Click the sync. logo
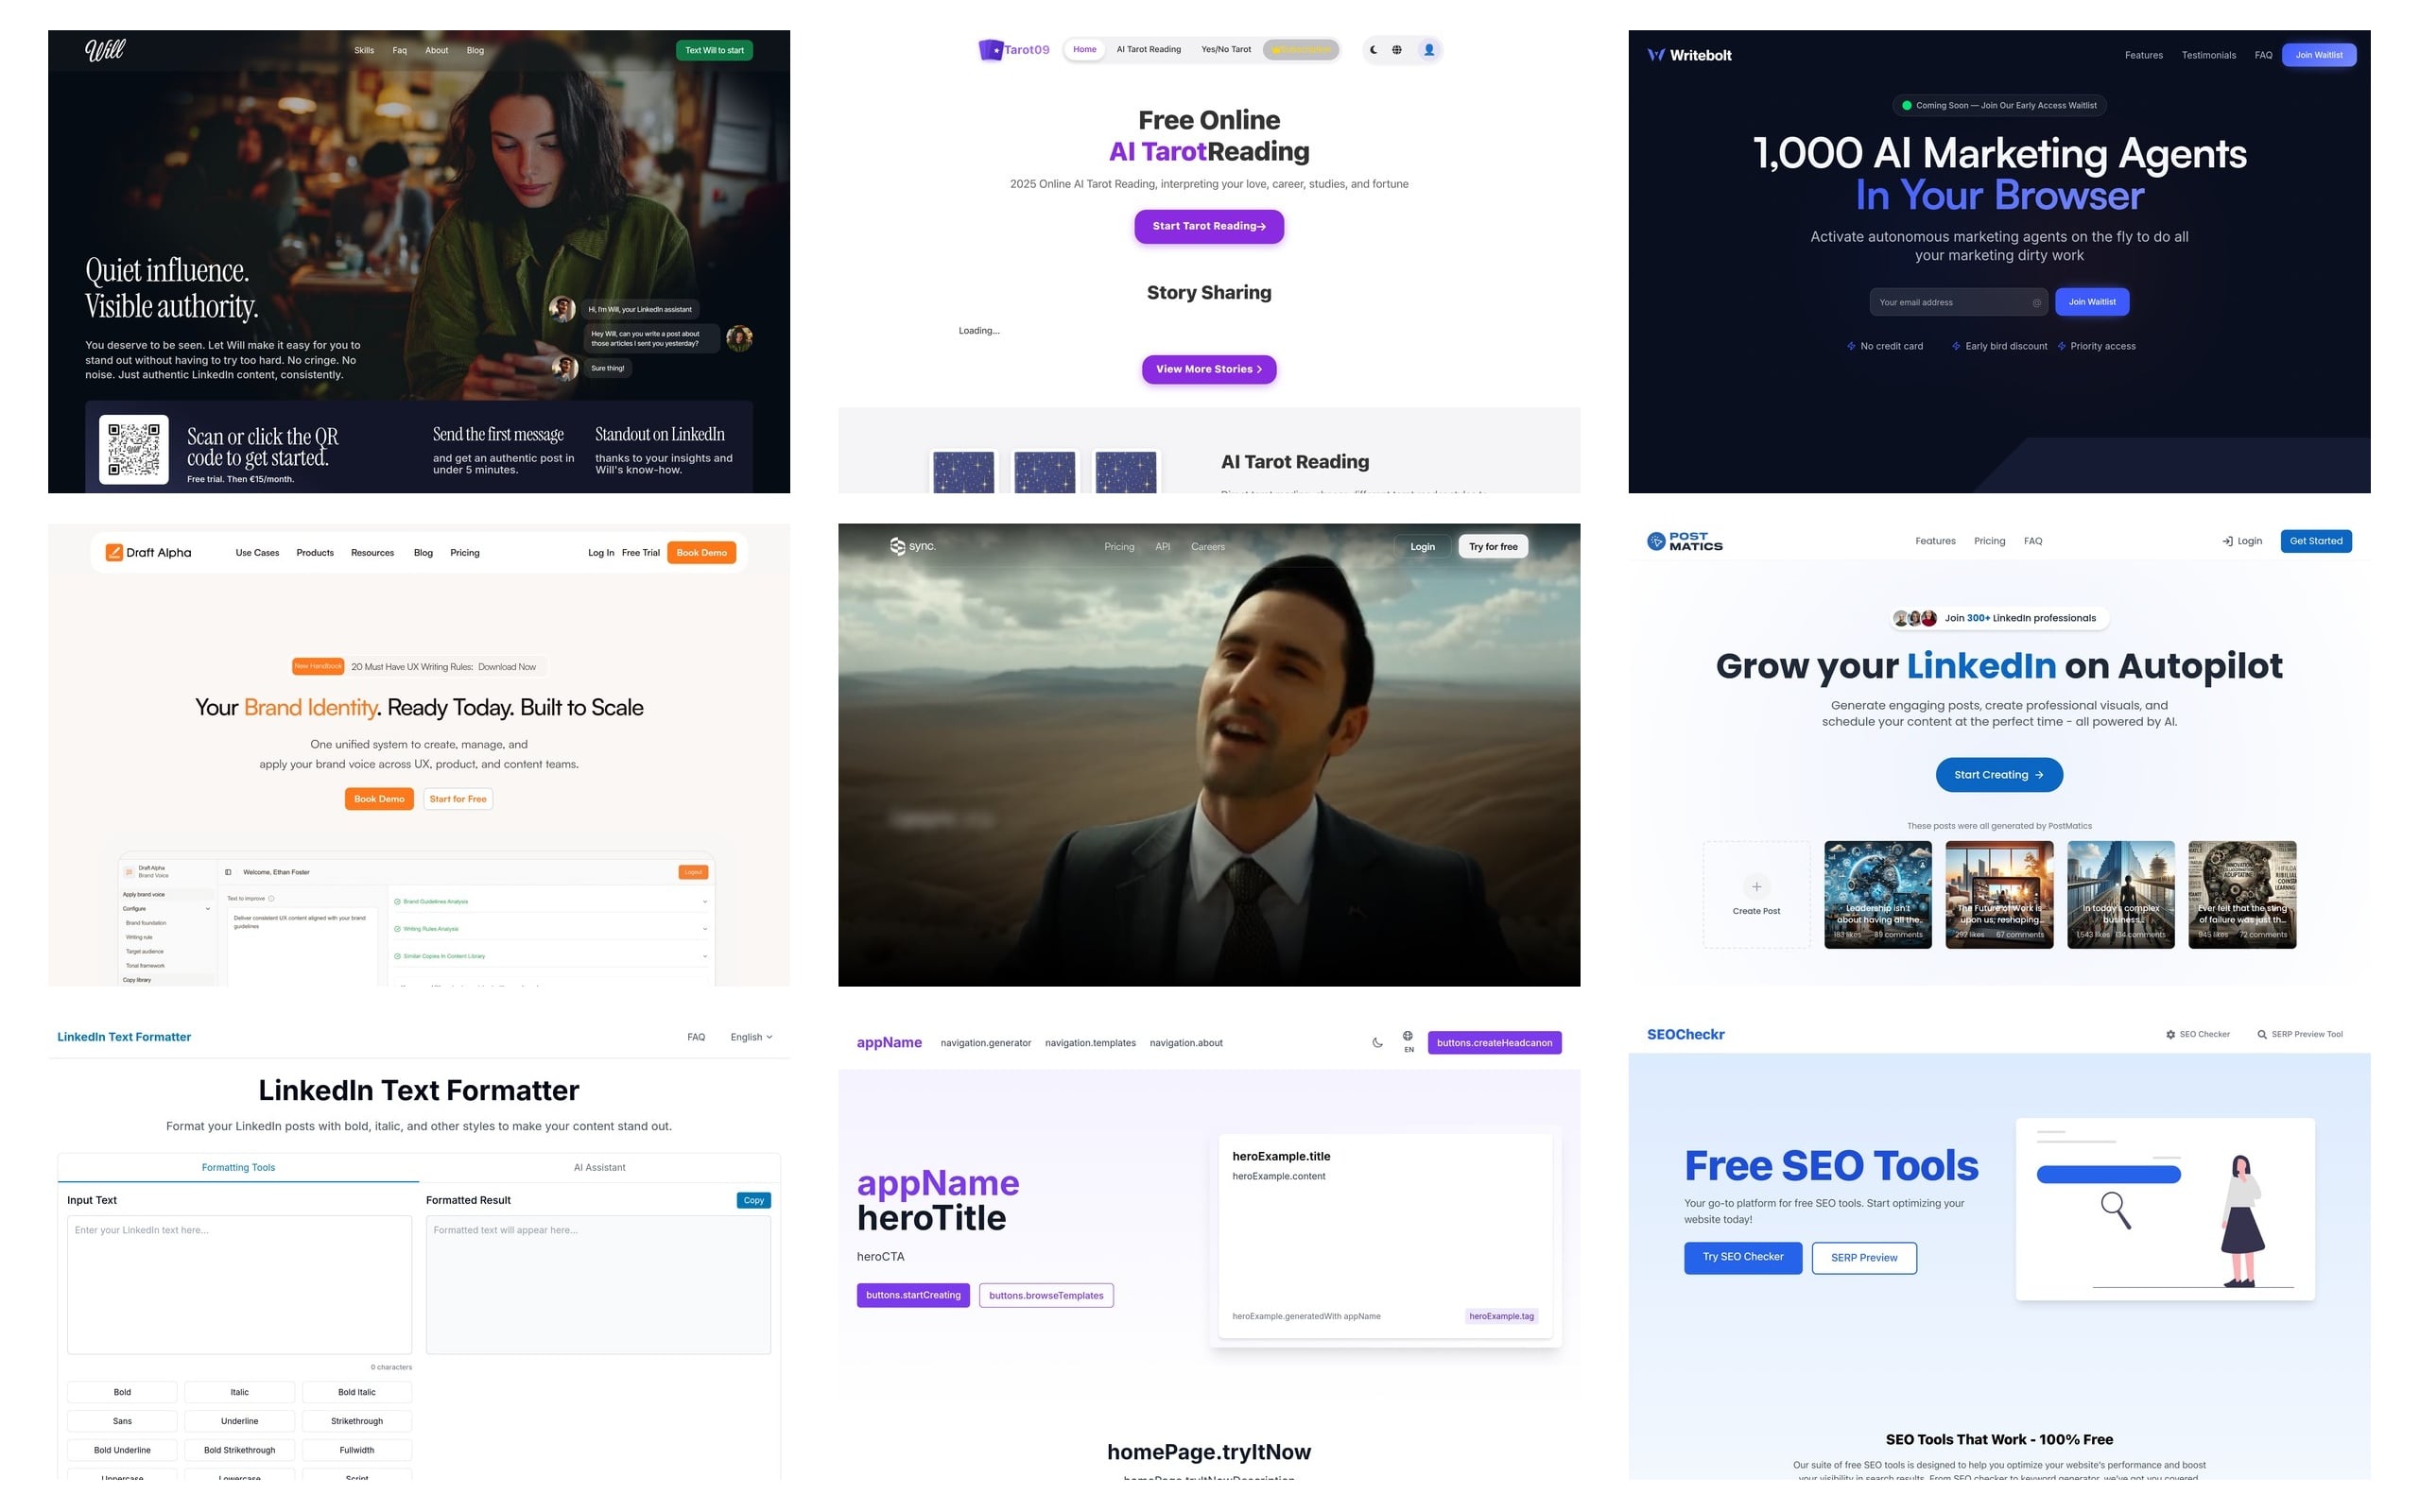Viewport: 2420px width, 1512px height. pyautogui.click(x=912, y=546)
